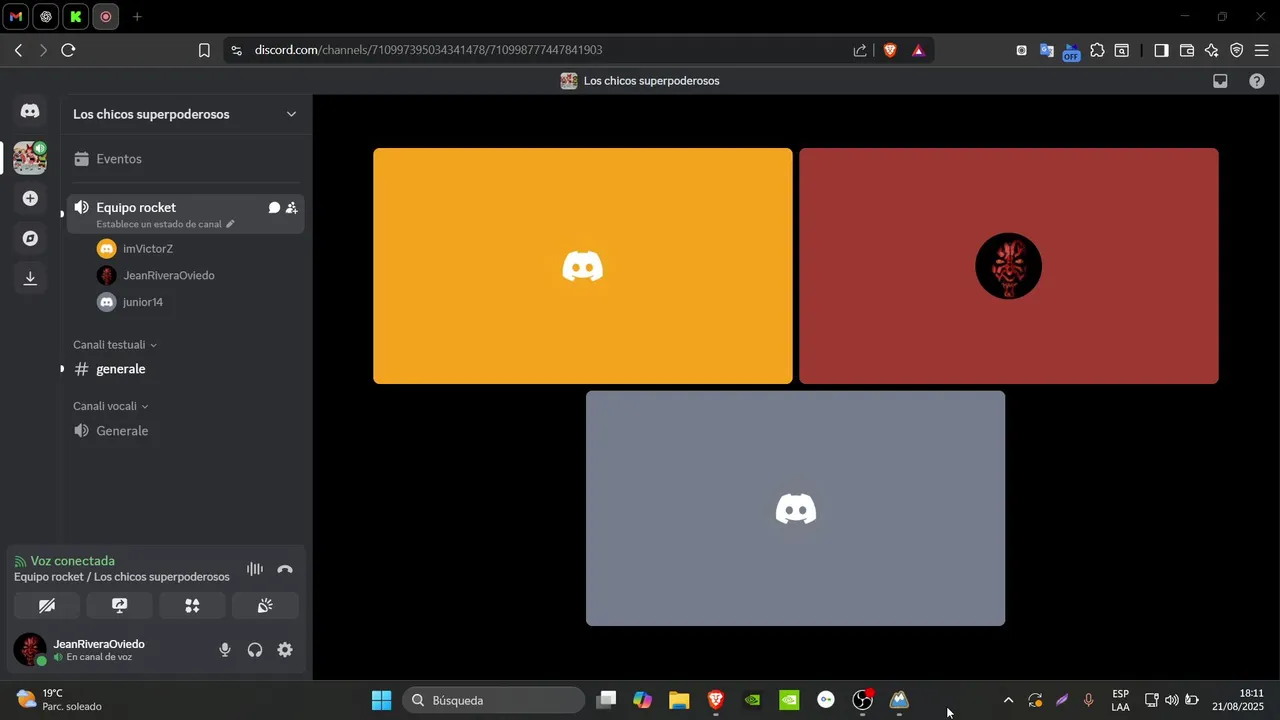The height and width of the screenshot is (720, 1280).
Task: Deafen with headphones icon
Action: pos(255,650)
